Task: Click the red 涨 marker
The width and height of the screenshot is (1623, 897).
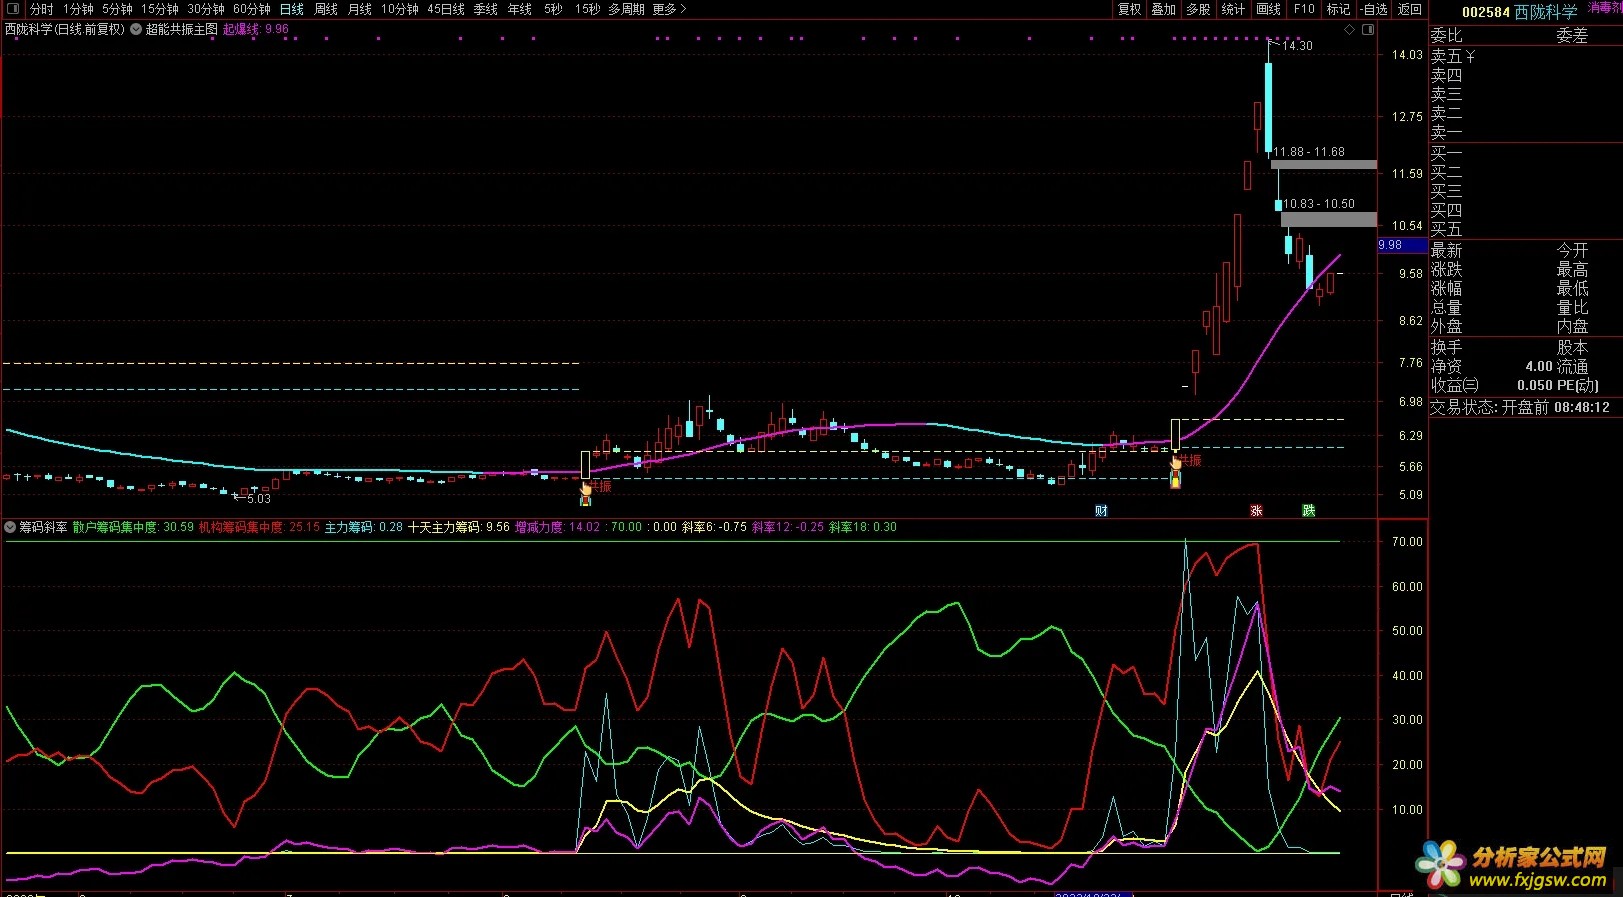Action: tap(1256, 511)
